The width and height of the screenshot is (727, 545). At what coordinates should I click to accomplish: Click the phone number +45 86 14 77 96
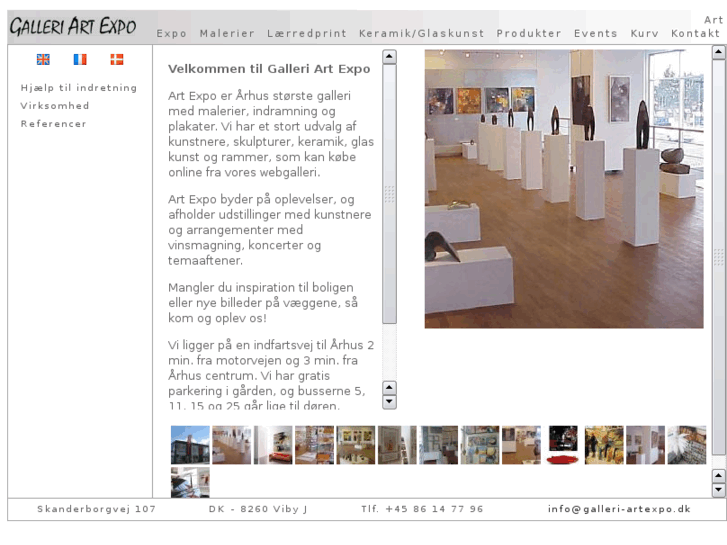[x=434, y=509]
